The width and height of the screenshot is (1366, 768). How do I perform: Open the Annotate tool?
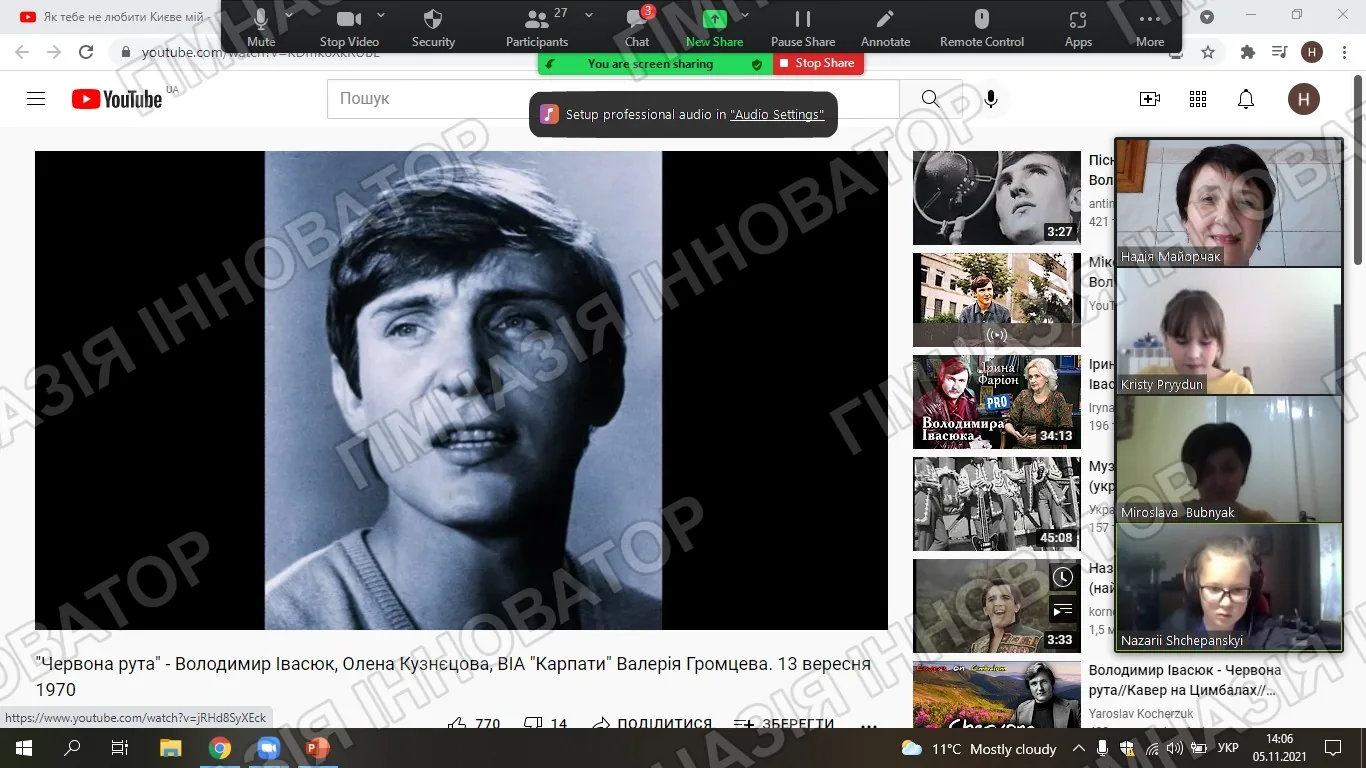pos(885,27)
